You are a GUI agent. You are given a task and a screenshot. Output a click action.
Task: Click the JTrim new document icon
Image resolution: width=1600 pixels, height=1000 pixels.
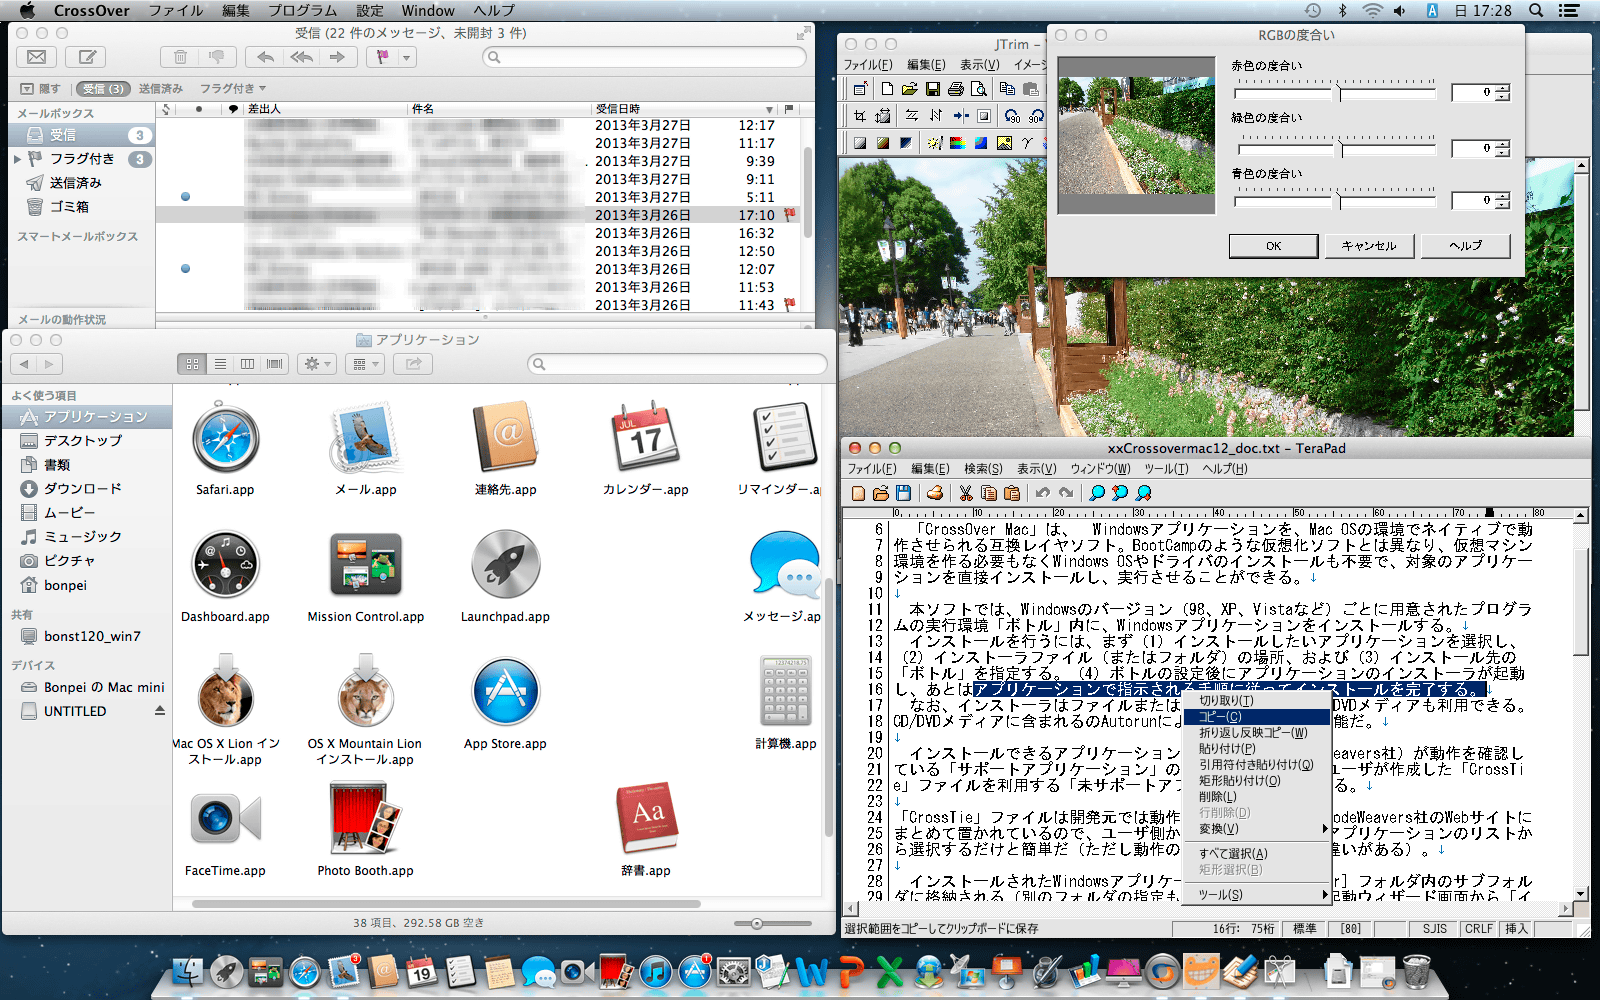pyautogui.click(x=886, y=89)
